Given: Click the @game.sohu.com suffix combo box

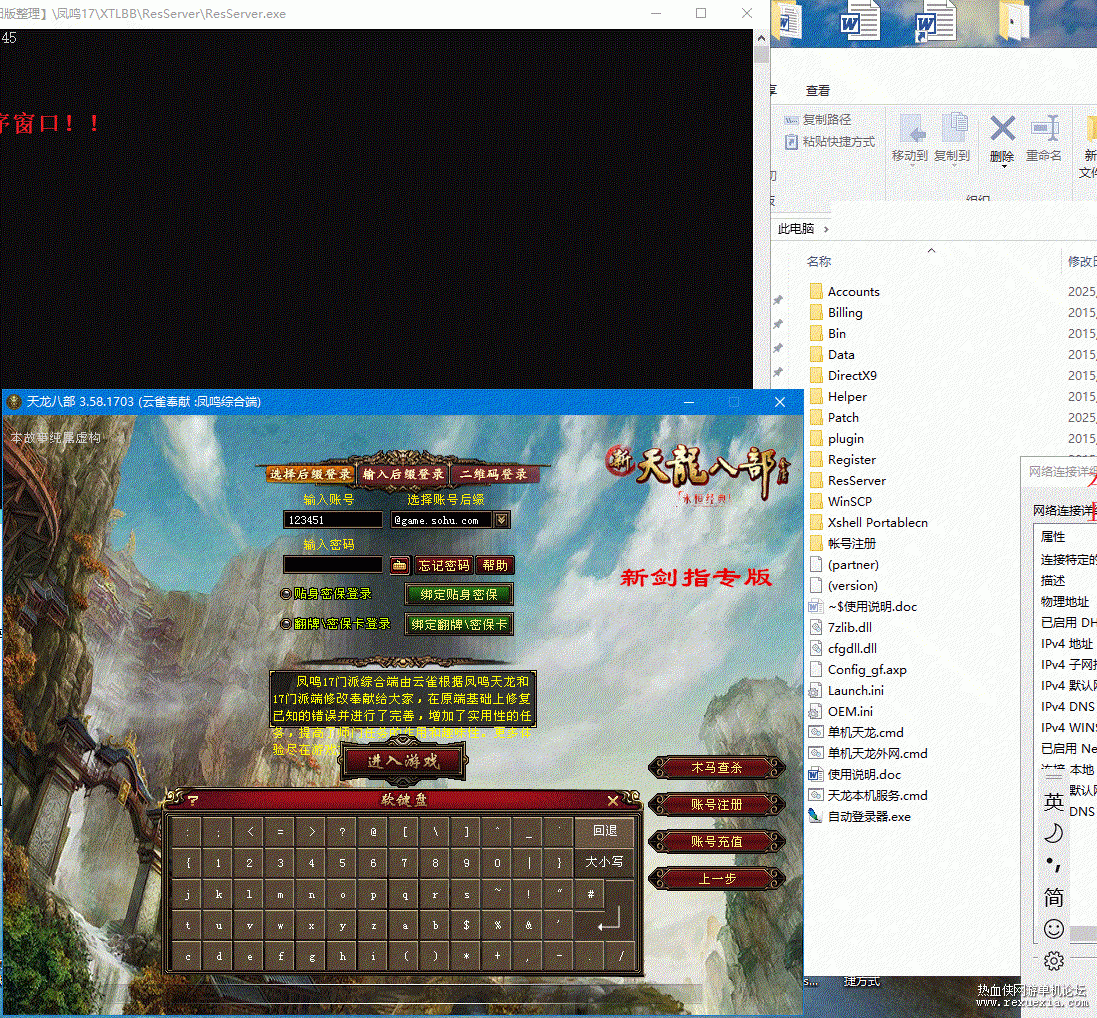Looking at the screenshot, I should tap(450, 520).
